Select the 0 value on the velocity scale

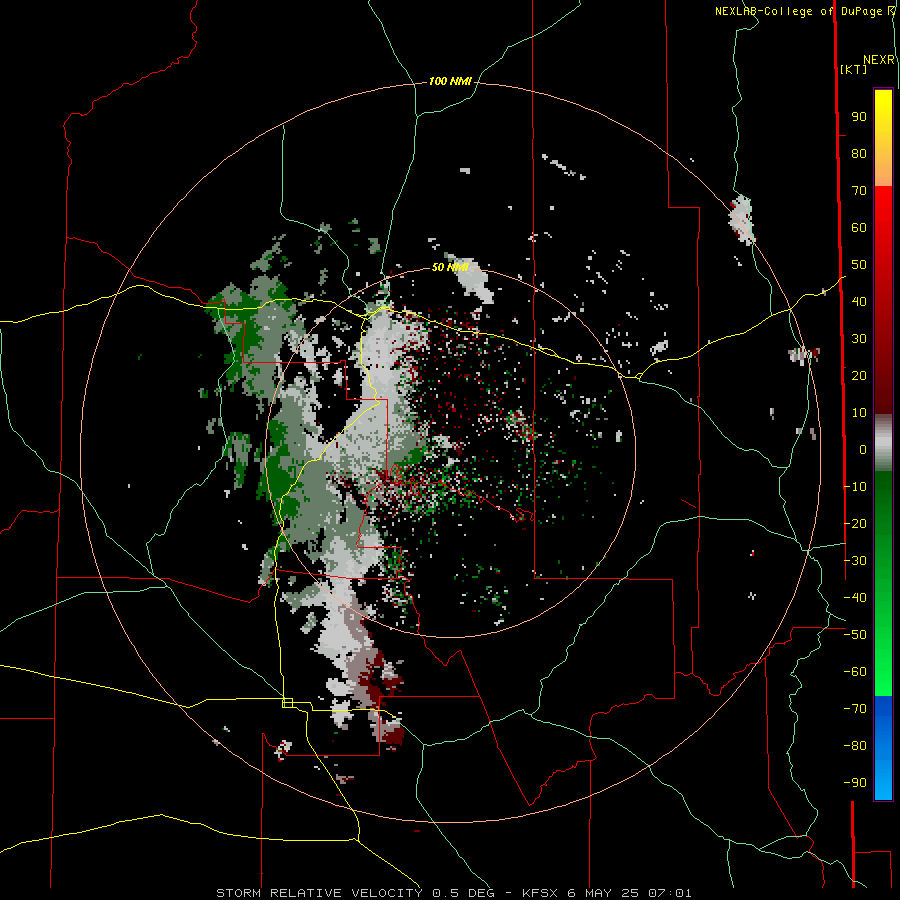(x=863, y=450)
